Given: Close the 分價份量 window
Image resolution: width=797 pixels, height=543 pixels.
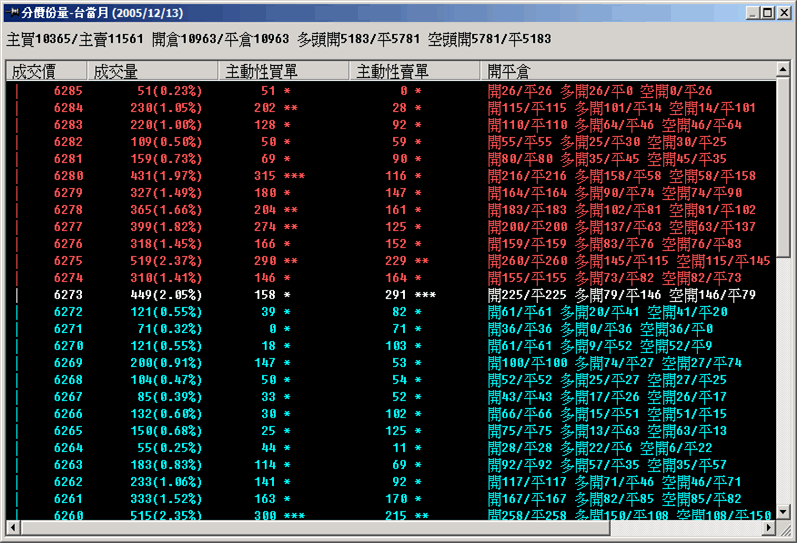Looking at the screenshot, I should [x=784, y=13].
